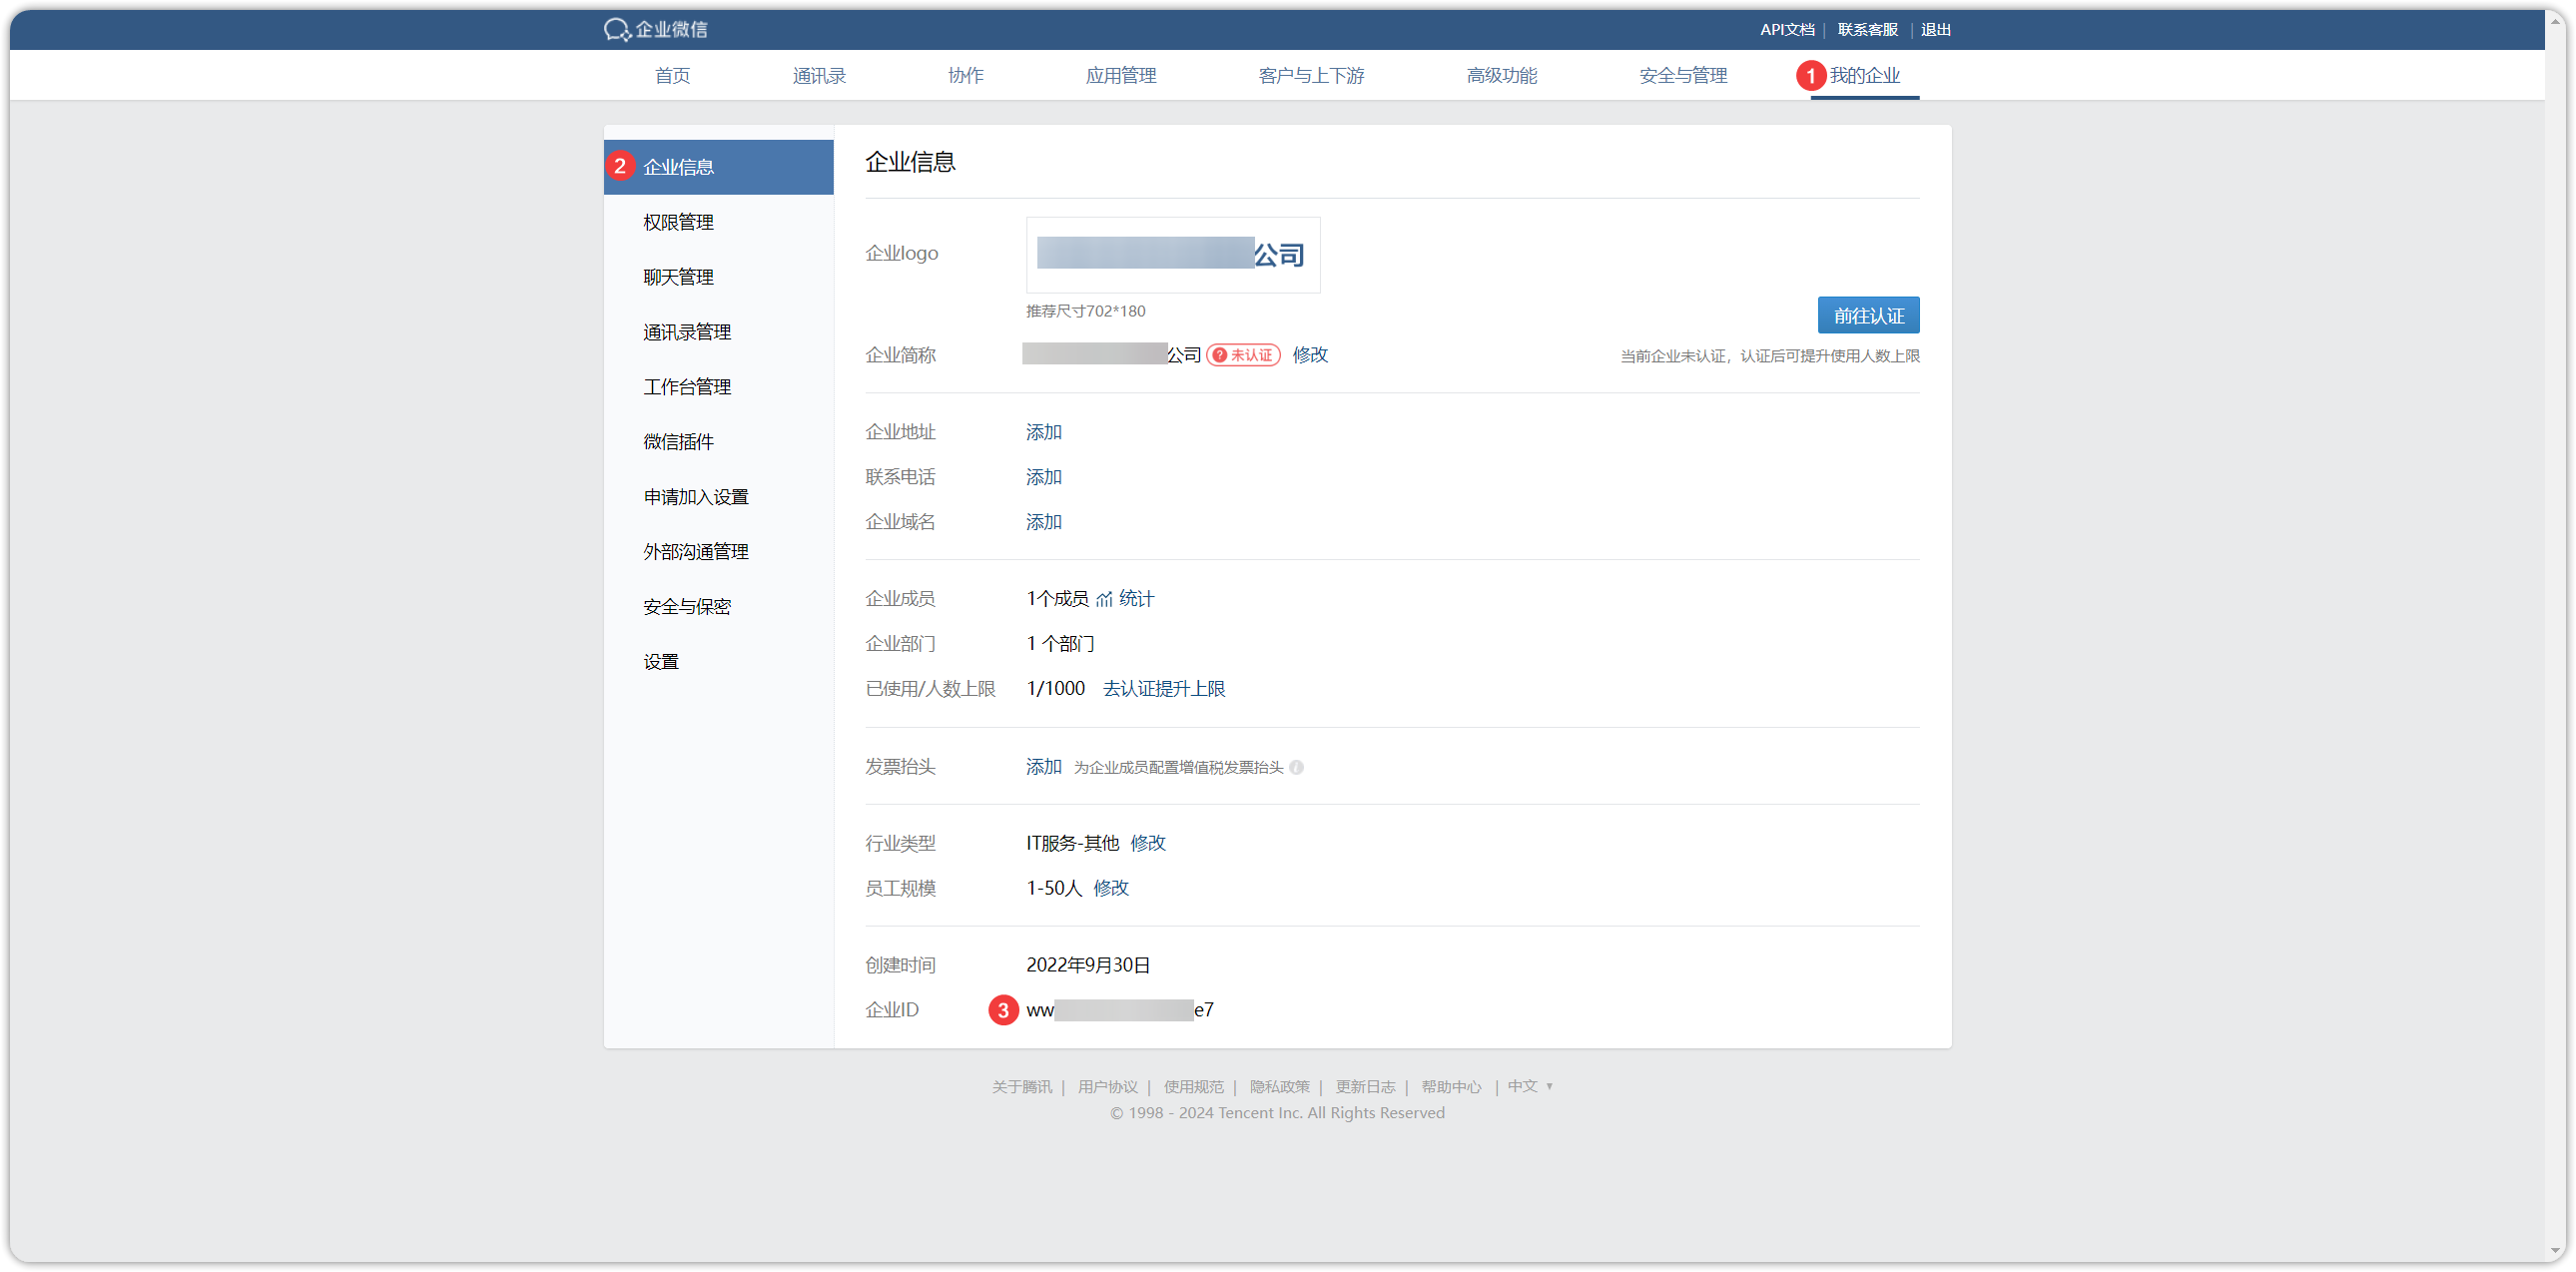Select the 我的企业 tab
This screenshot has width=2576, height=1272.
click(1864, 76)
